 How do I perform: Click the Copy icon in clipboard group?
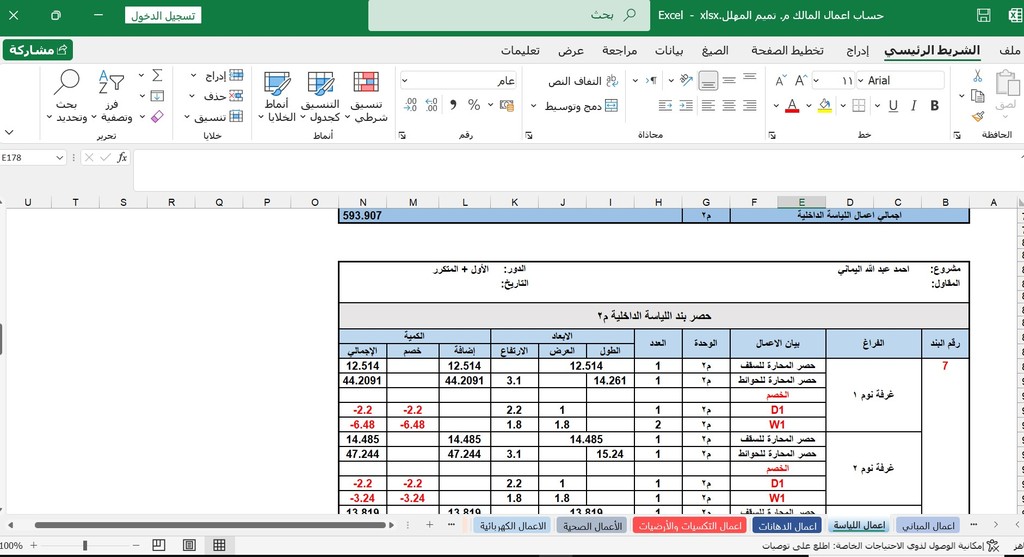pyautogui.click(x=977, y=97)
